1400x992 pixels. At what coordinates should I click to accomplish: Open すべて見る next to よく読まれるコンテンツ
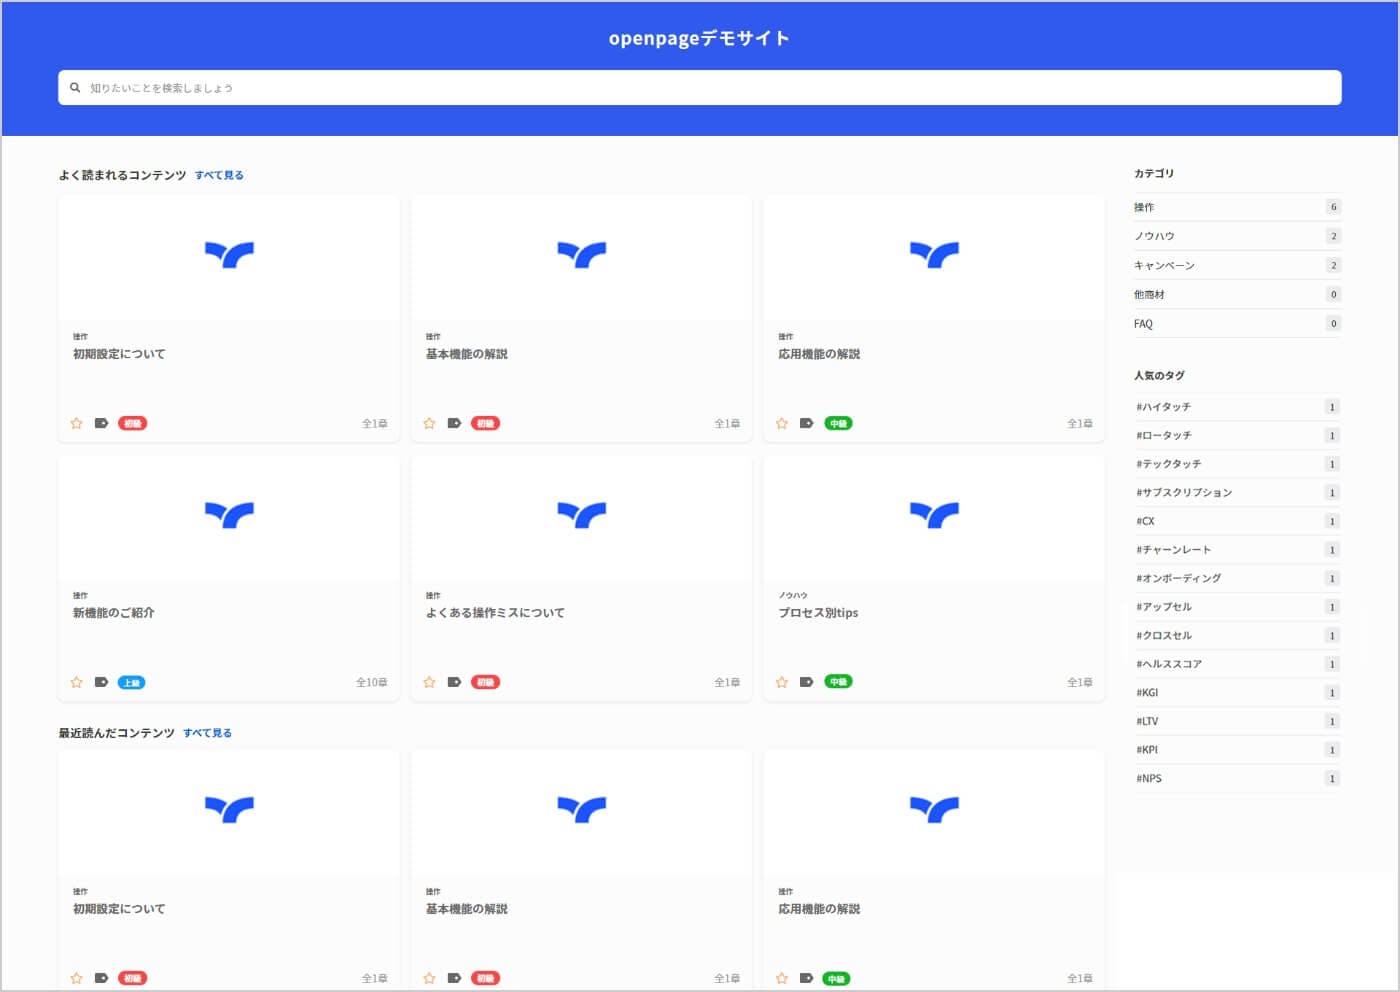click(x=218, y=174)
